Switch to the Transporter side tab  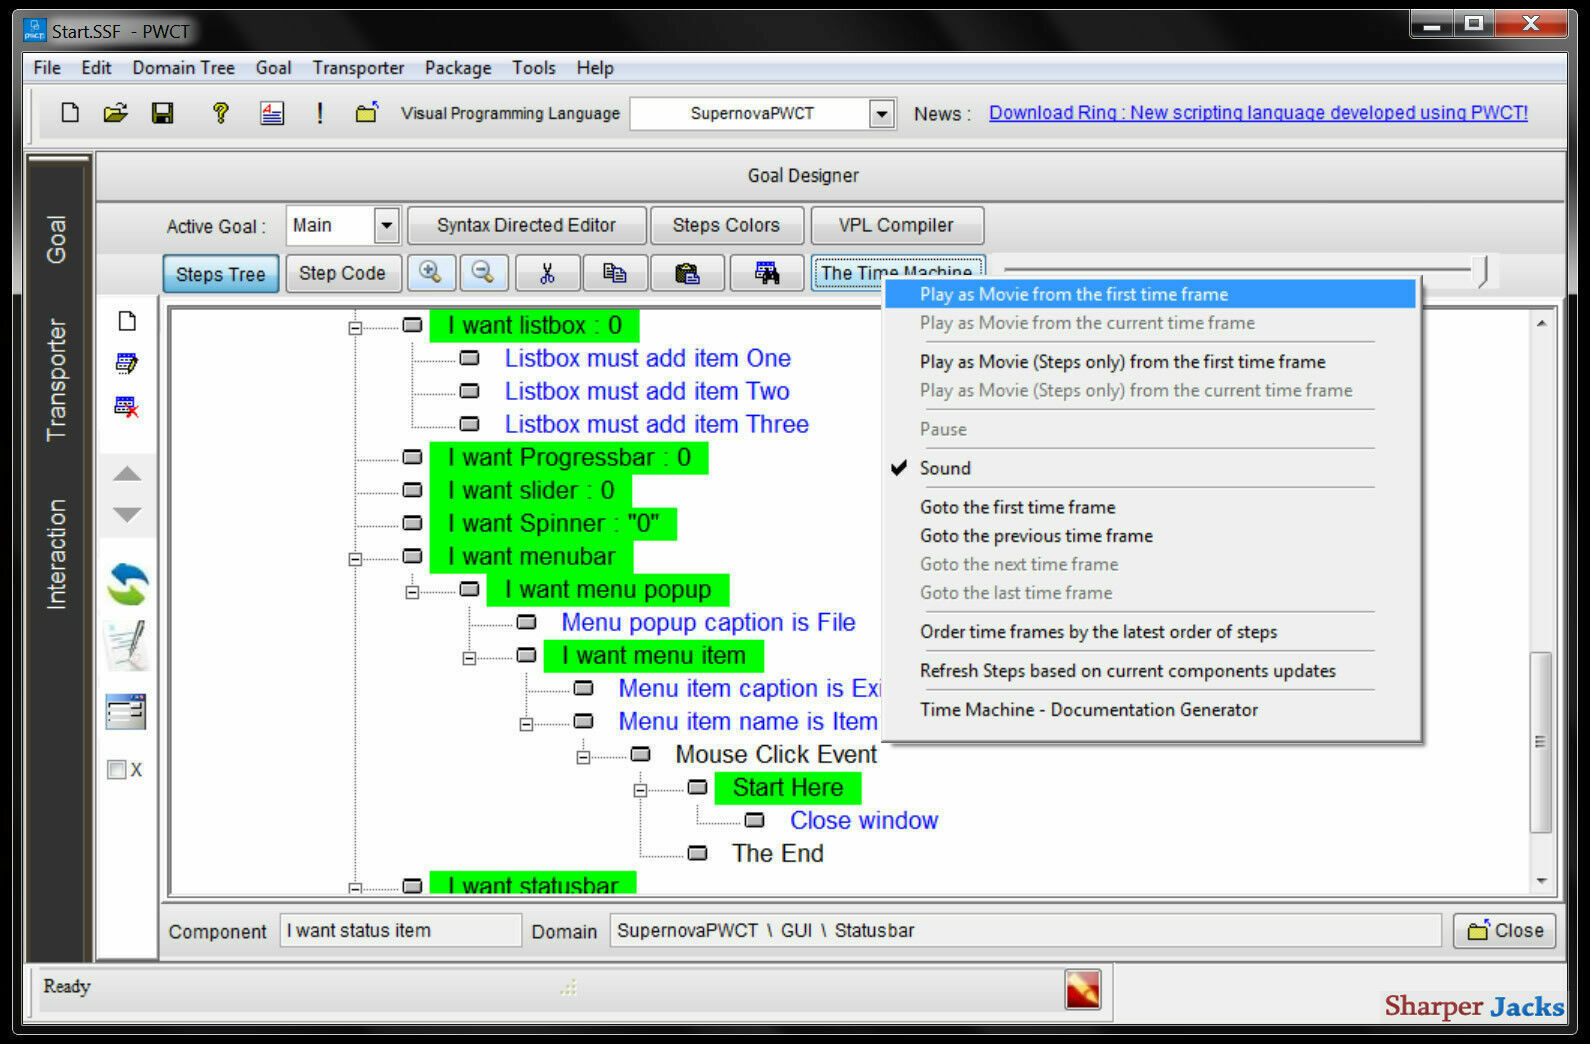[56, 380]
